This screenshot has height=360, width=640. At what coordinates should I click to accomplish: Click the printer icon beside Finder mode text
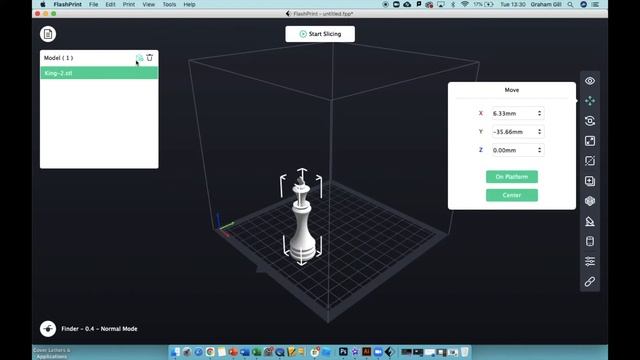(x=48, y=329)
